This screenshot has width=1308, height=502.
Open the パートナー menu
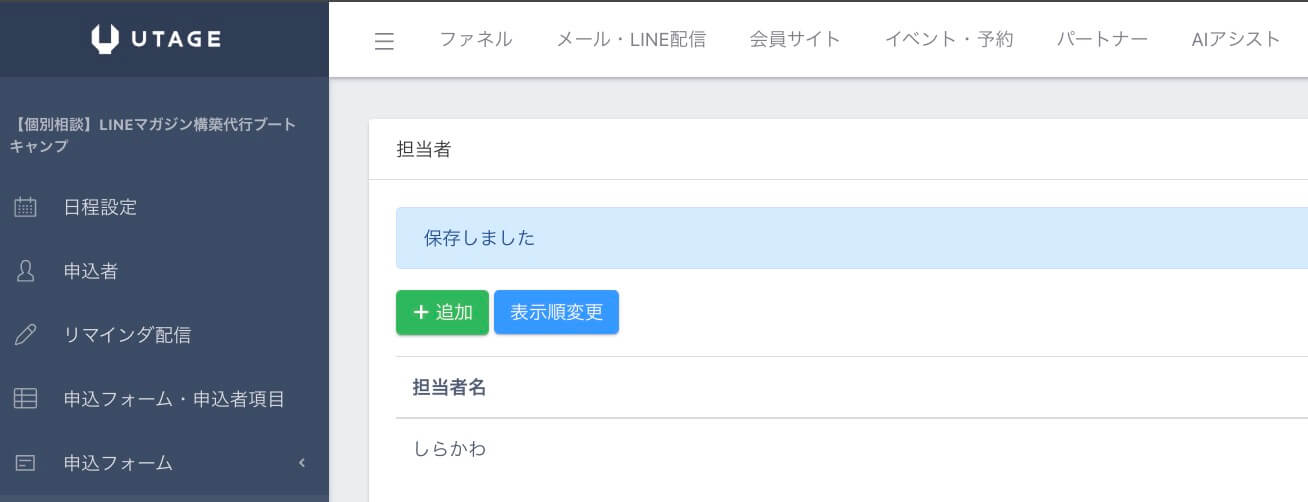[1102, 39]
